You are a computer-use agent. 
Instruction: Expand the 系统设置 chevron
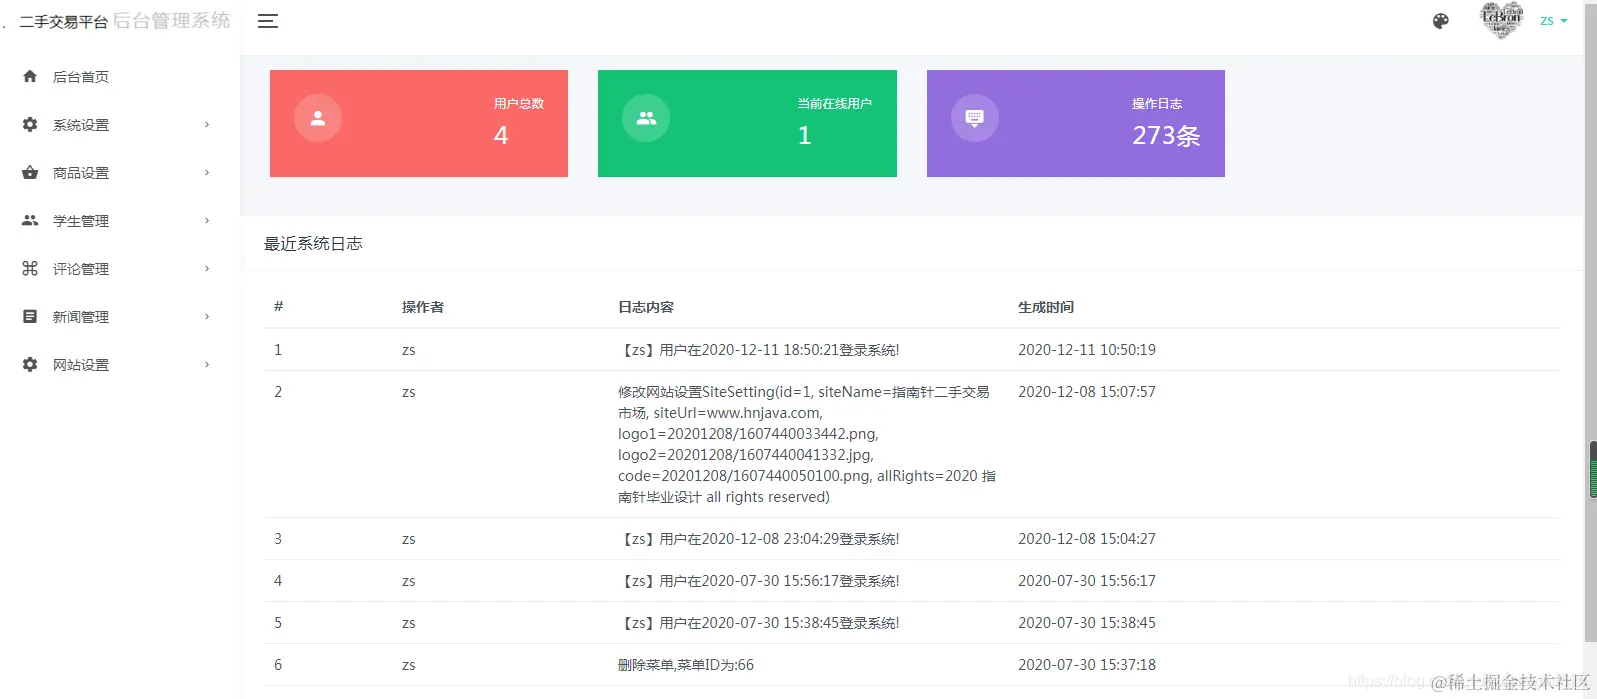(207, 125)
